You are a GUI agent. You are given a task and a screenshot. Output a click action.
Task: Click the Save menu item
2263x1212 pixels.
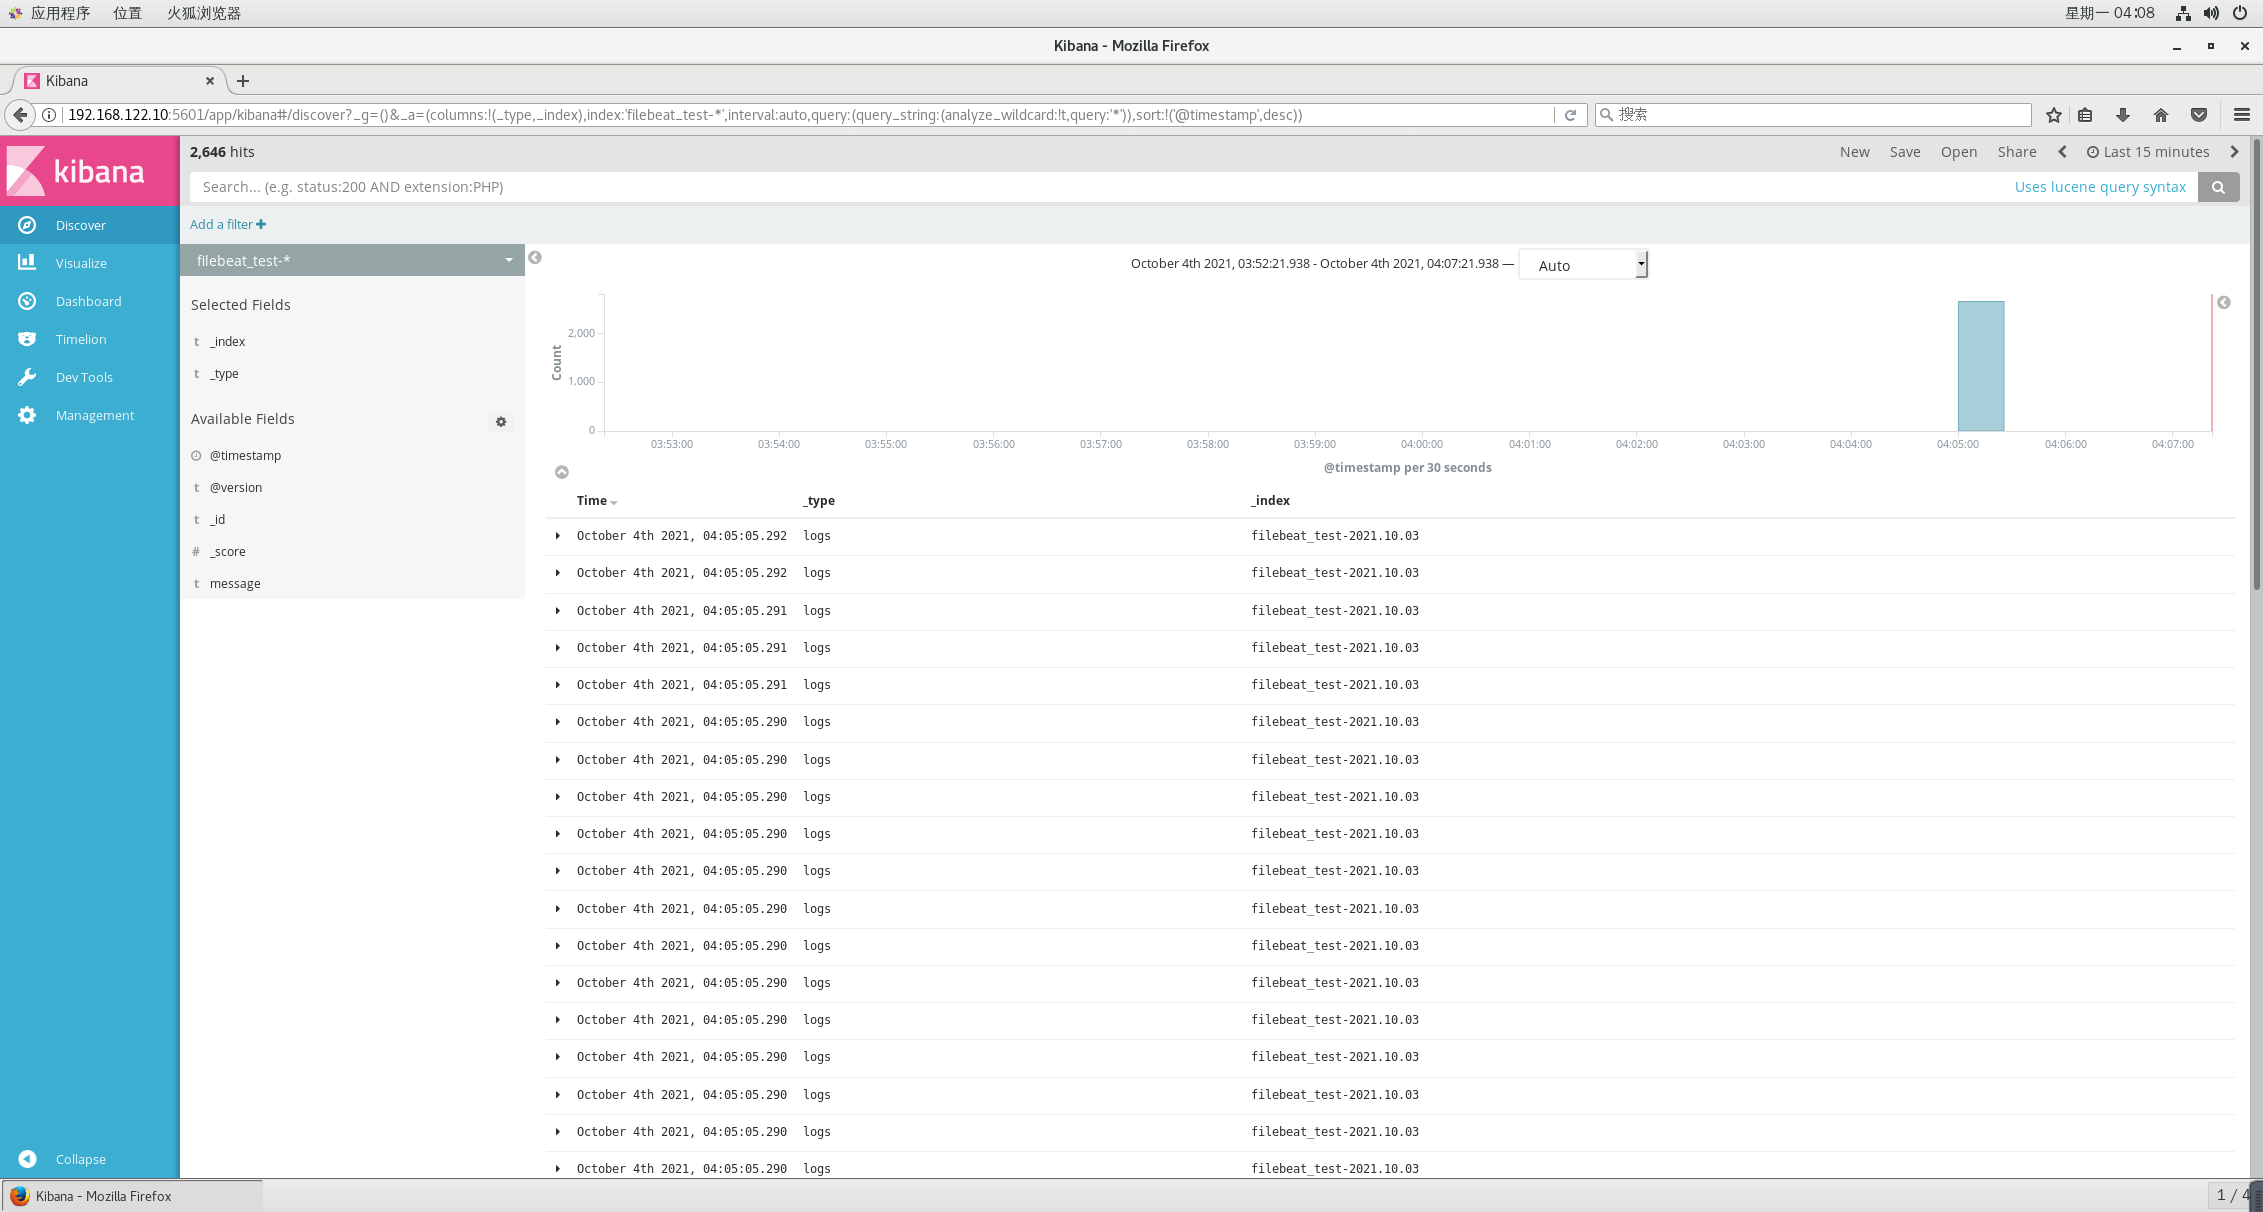tap(1904, 152)
